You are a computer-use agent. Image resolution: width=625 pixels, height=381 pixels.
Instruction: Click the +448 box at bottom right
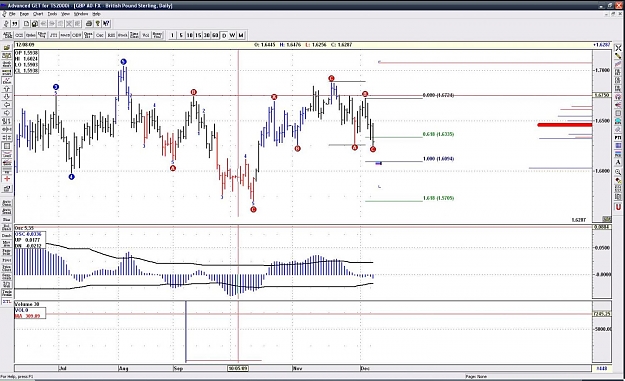[601, 368]
